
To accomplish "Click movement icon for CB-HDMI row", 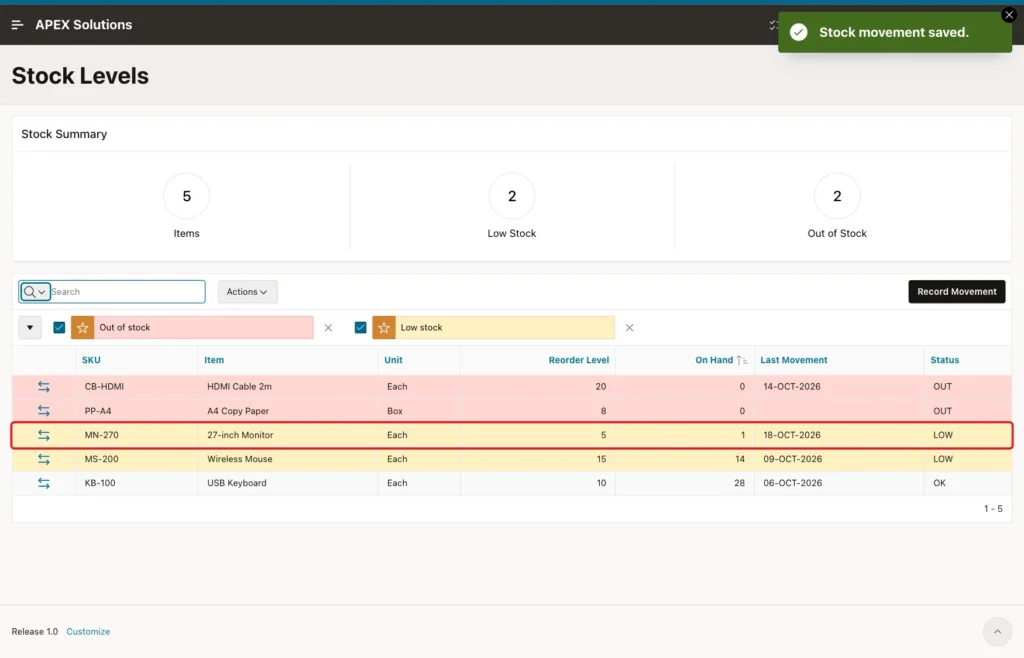I will (44, 386).
